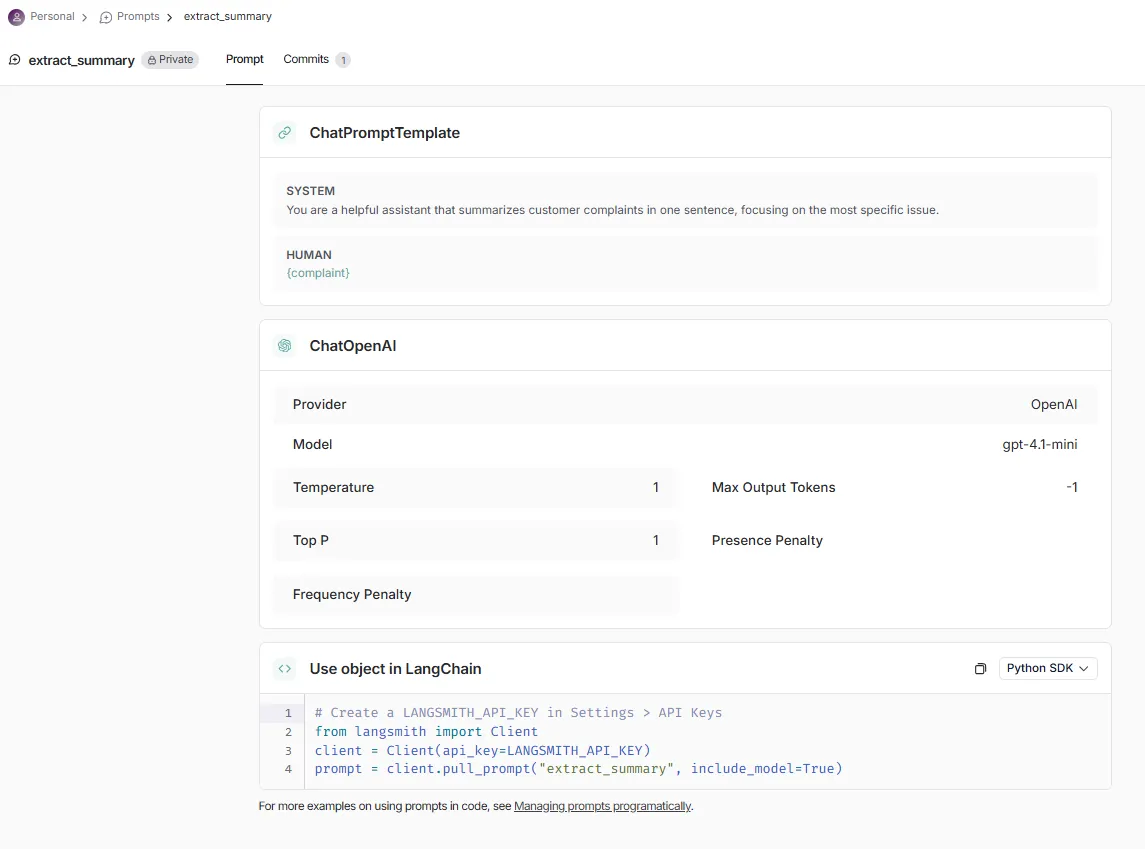1145x849 pixels.
Task: Click line 4 of the LangChain code snippet
Action: [578, 768]
